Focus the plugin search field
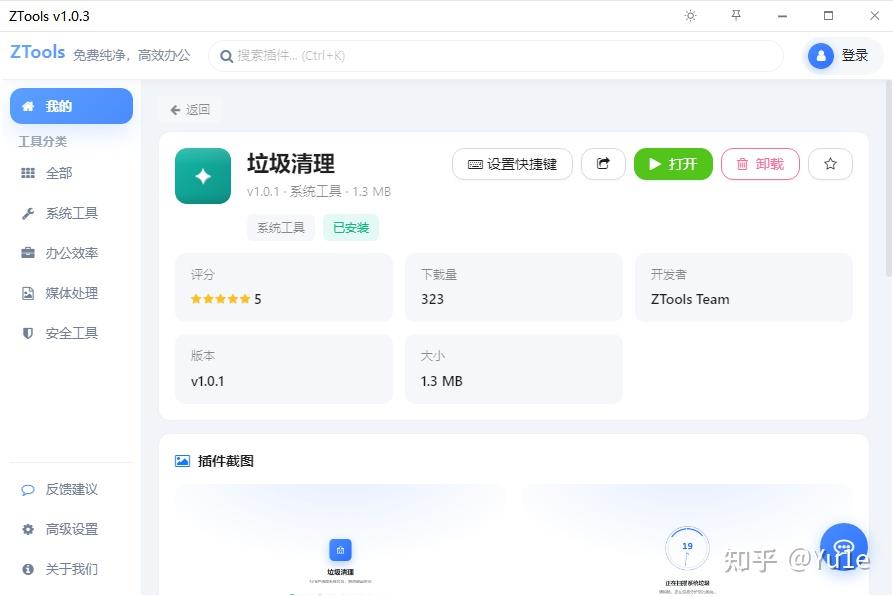The image size is (893, 597). [x=495, y=56]
